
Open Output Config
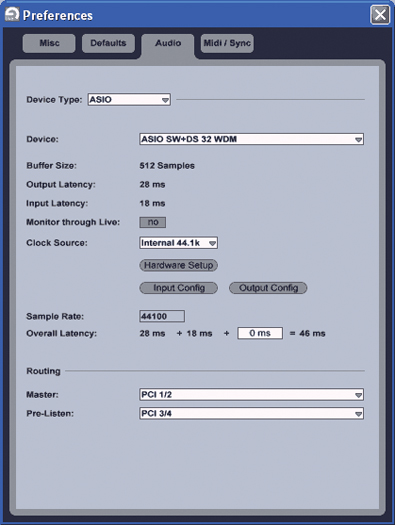click(268, 288)
